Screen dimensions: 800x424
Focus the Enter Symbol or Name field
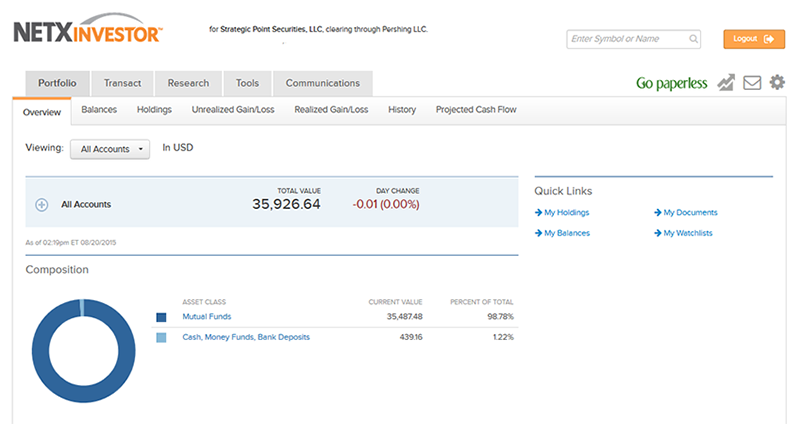(633, 39)
